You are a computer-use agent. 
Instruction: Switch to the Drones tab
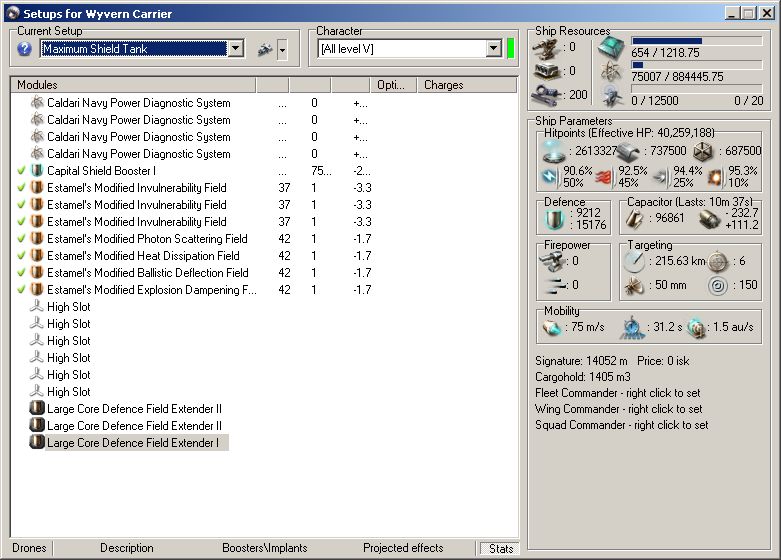29,548
